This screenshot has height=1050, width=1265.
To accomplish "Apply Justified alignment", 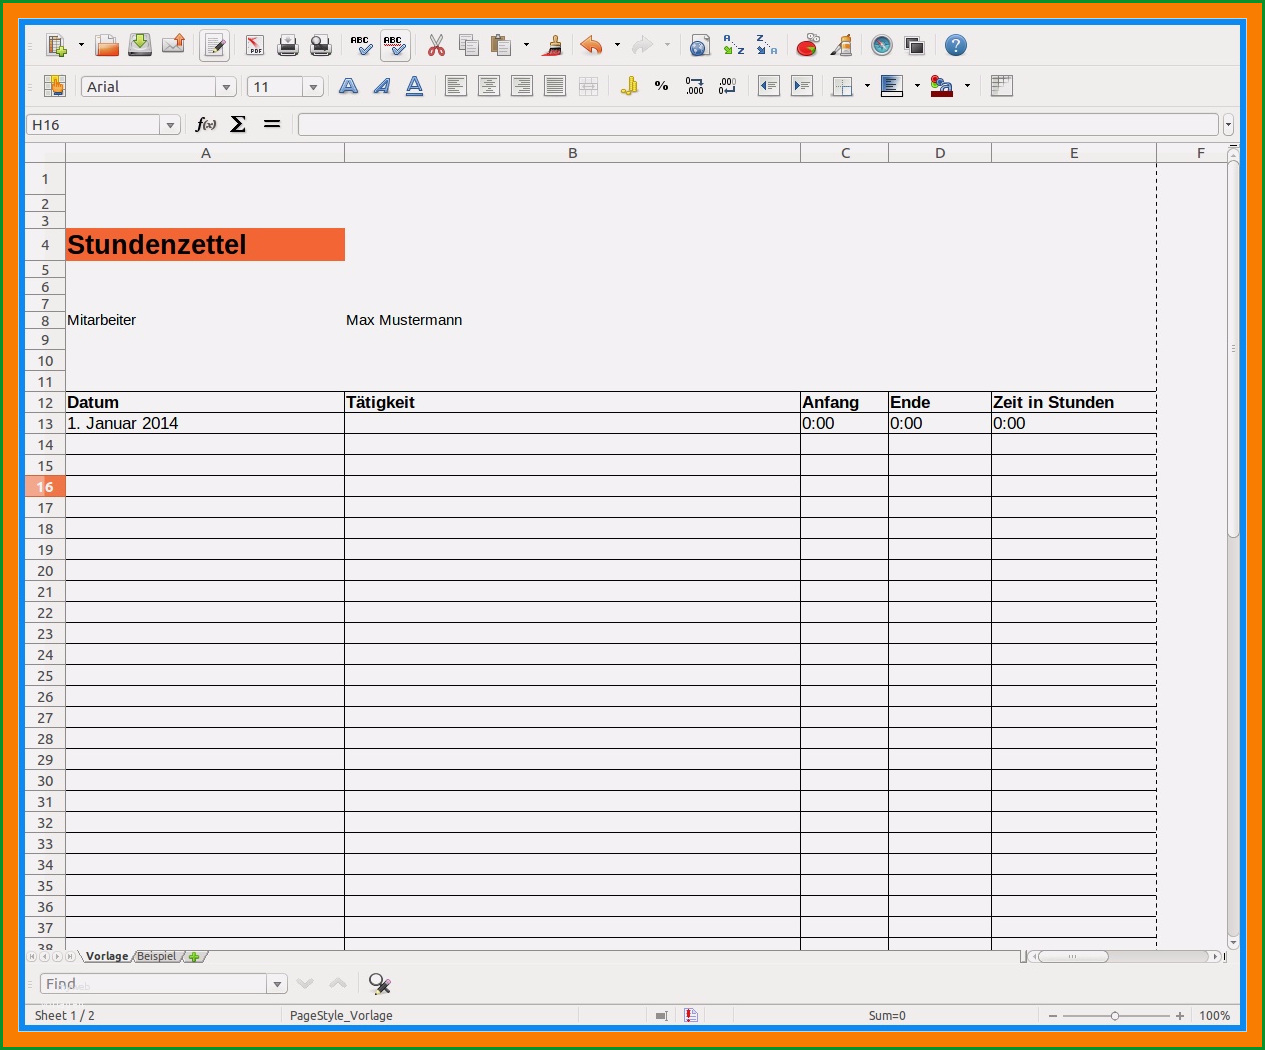I will (x=554, y=86).
